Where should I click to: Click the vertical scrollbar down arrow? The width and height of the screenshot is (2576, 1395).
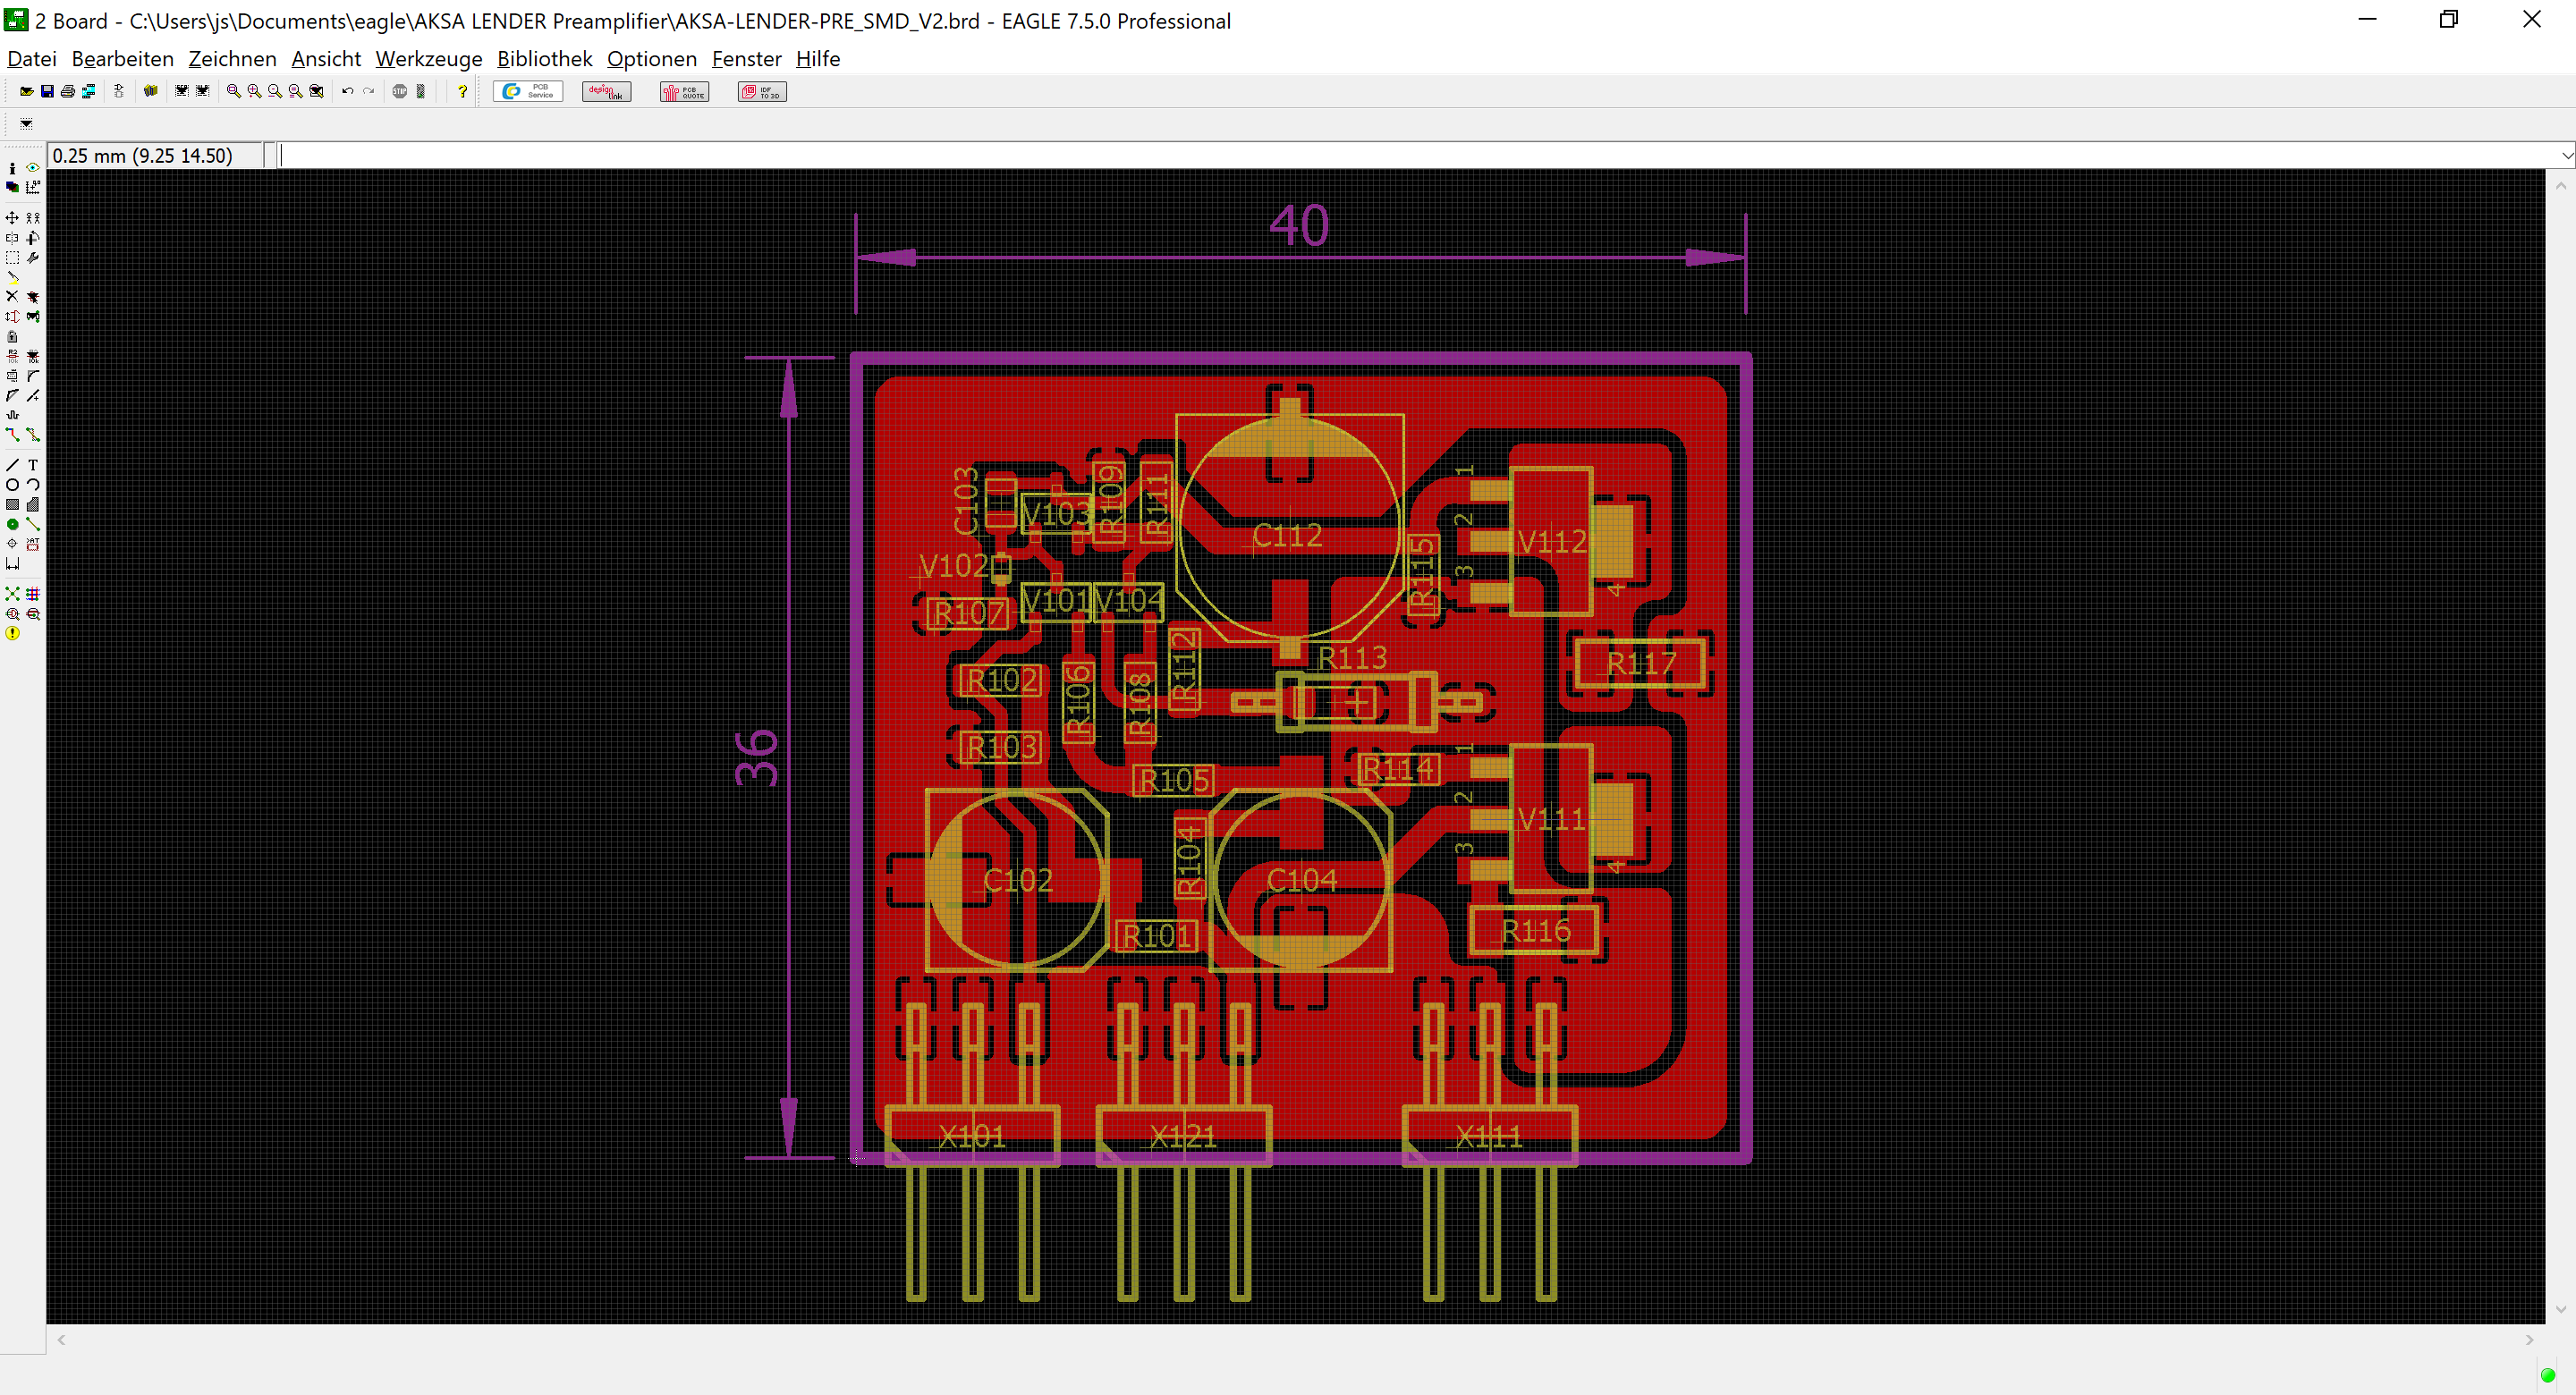pos(2560,1309)
